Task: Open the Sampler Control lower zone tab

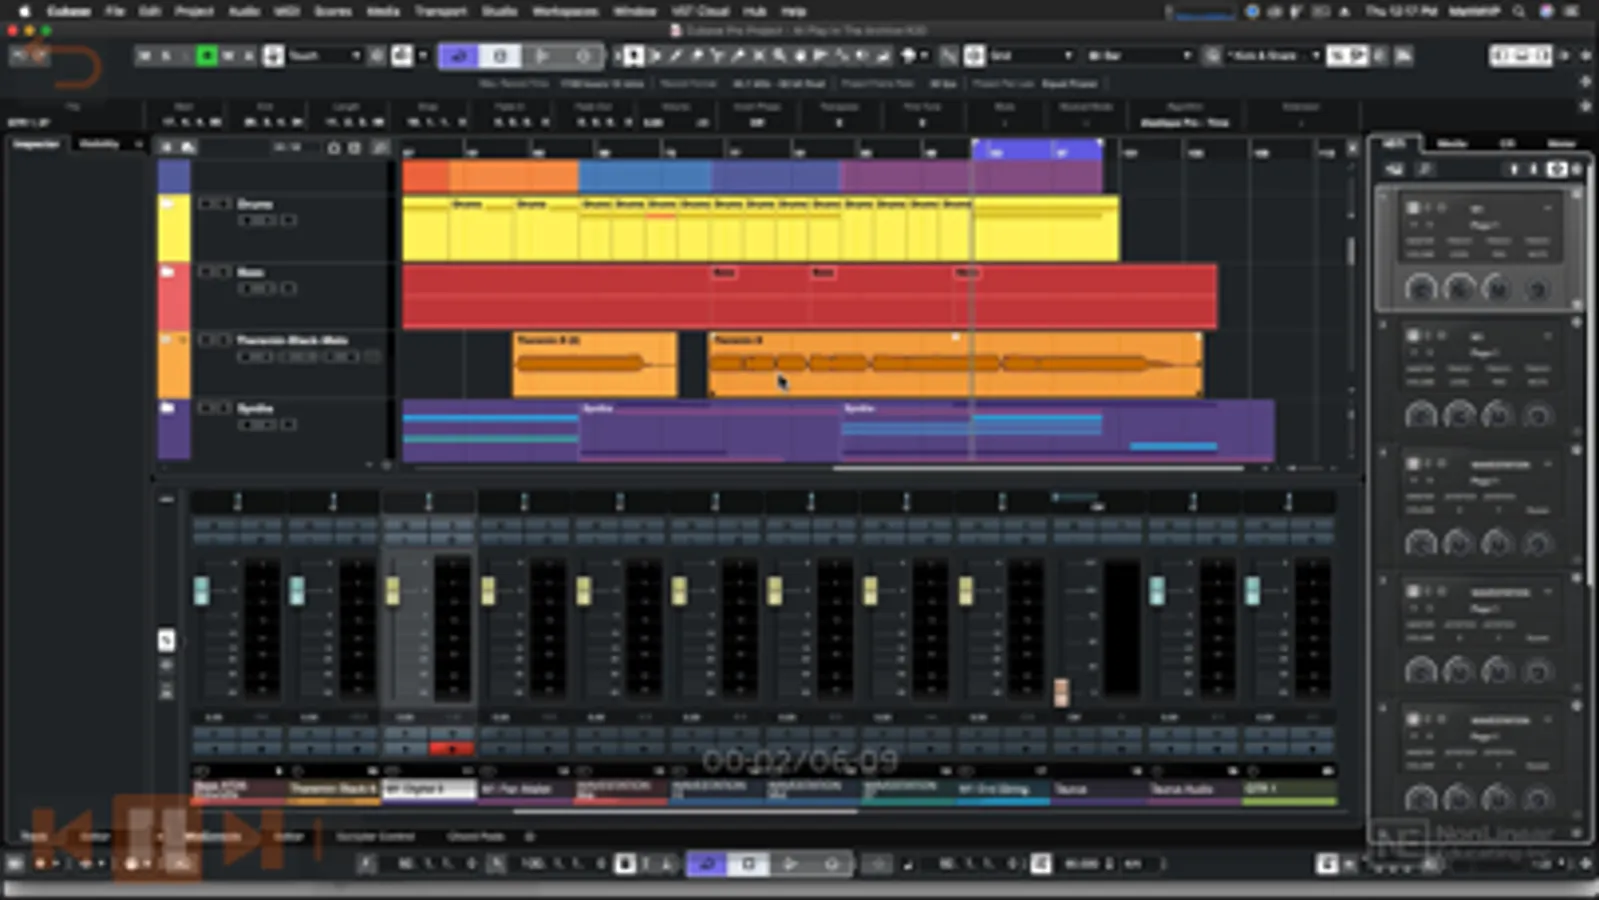Action: [375, 836]
